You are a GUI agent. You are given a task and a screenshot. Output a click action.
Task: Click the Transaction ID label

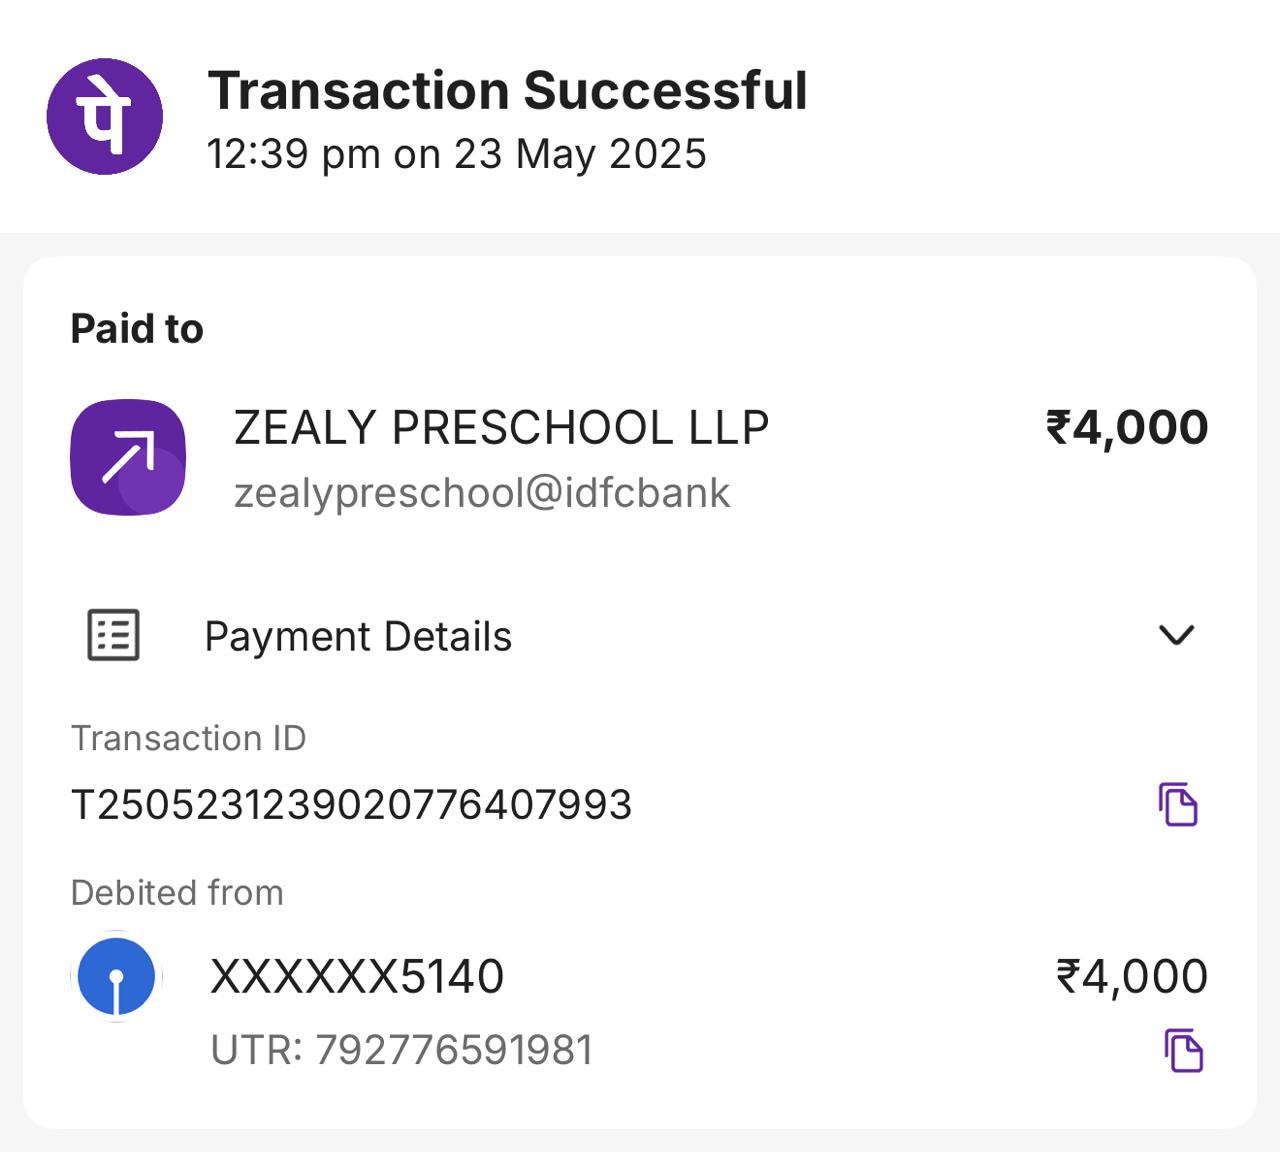[x=188, y=738]
